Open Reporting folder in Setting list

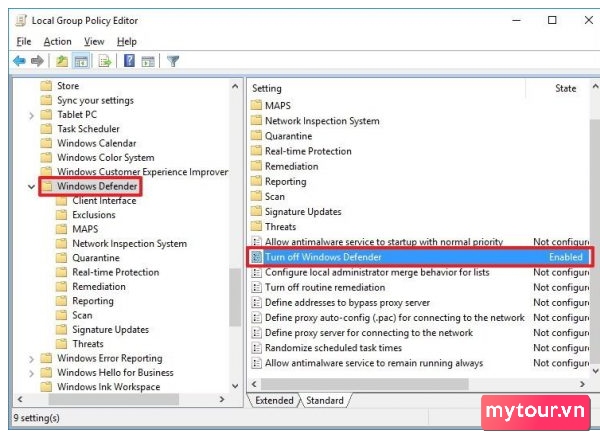tap(286, 181)
